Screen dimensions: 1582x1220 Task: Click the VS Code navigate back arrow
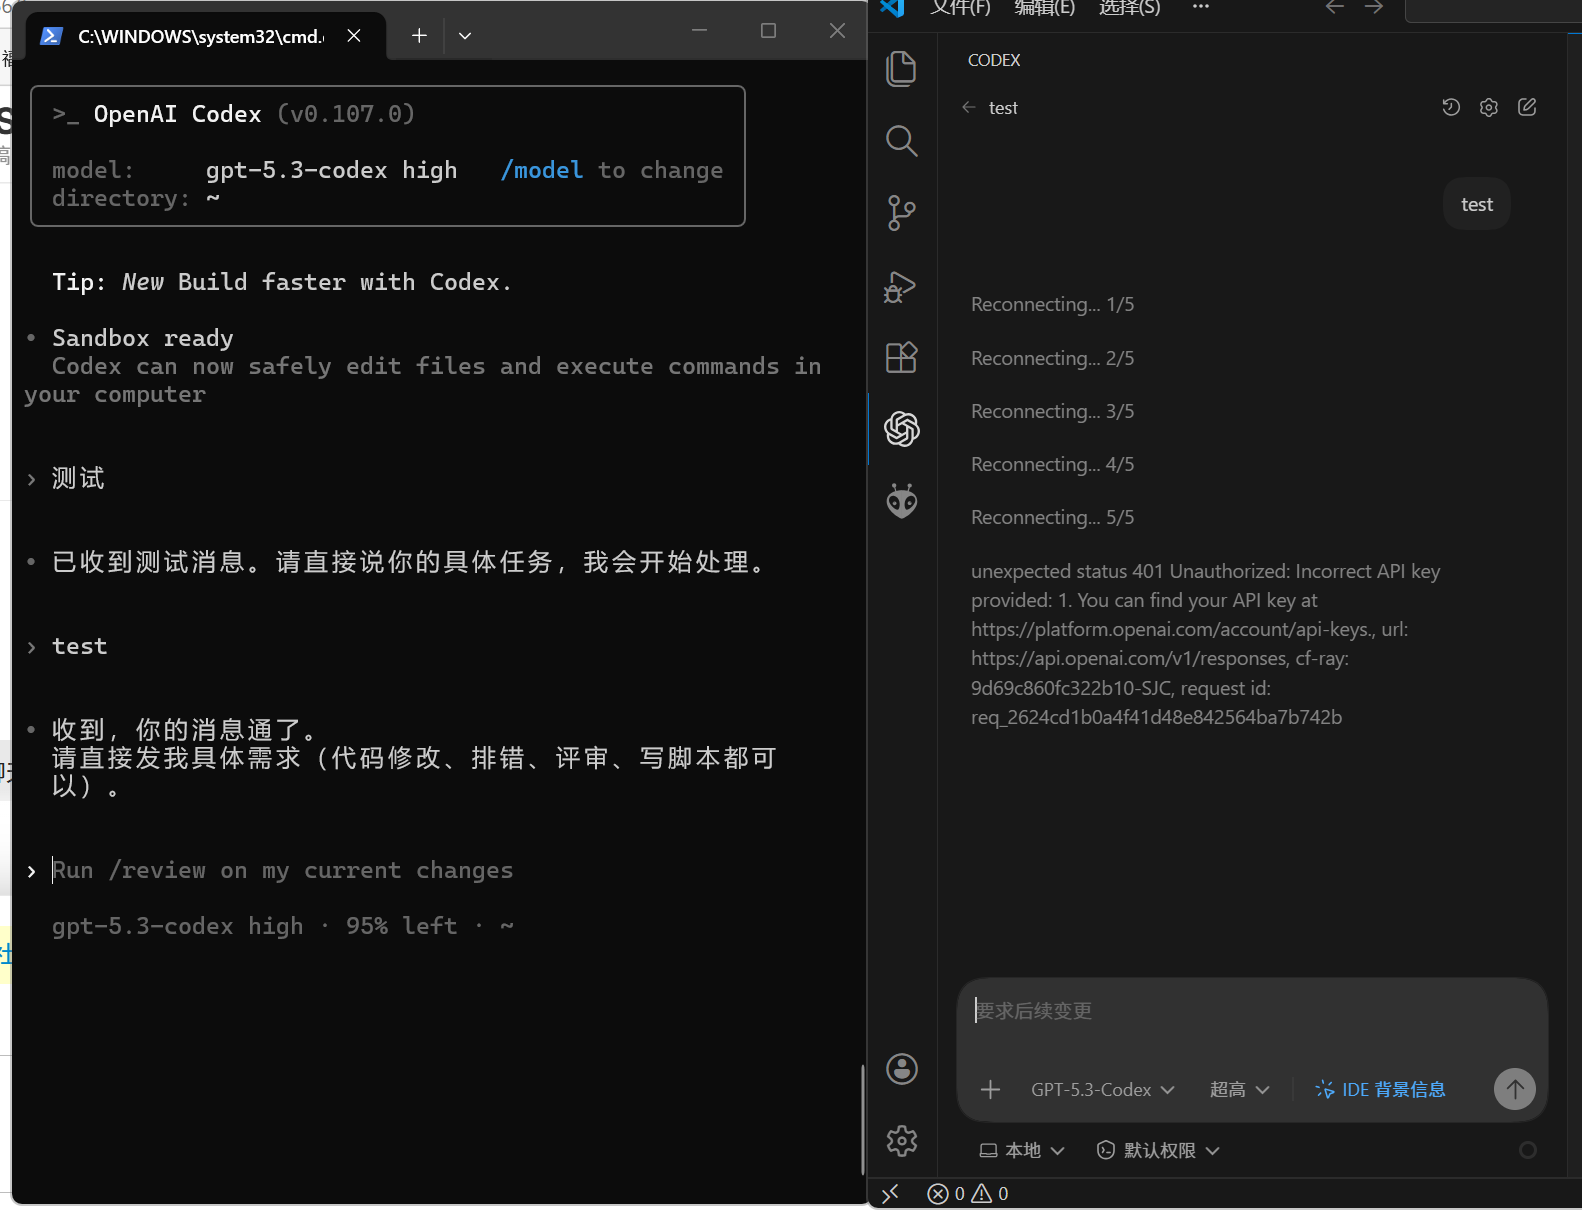click(x=1335, y=7)
